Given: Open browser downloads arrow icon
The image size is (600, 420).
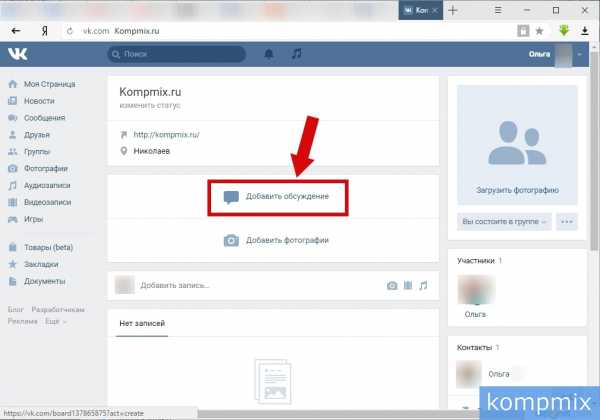Looking at the screenshot, I should pos(584,31).
